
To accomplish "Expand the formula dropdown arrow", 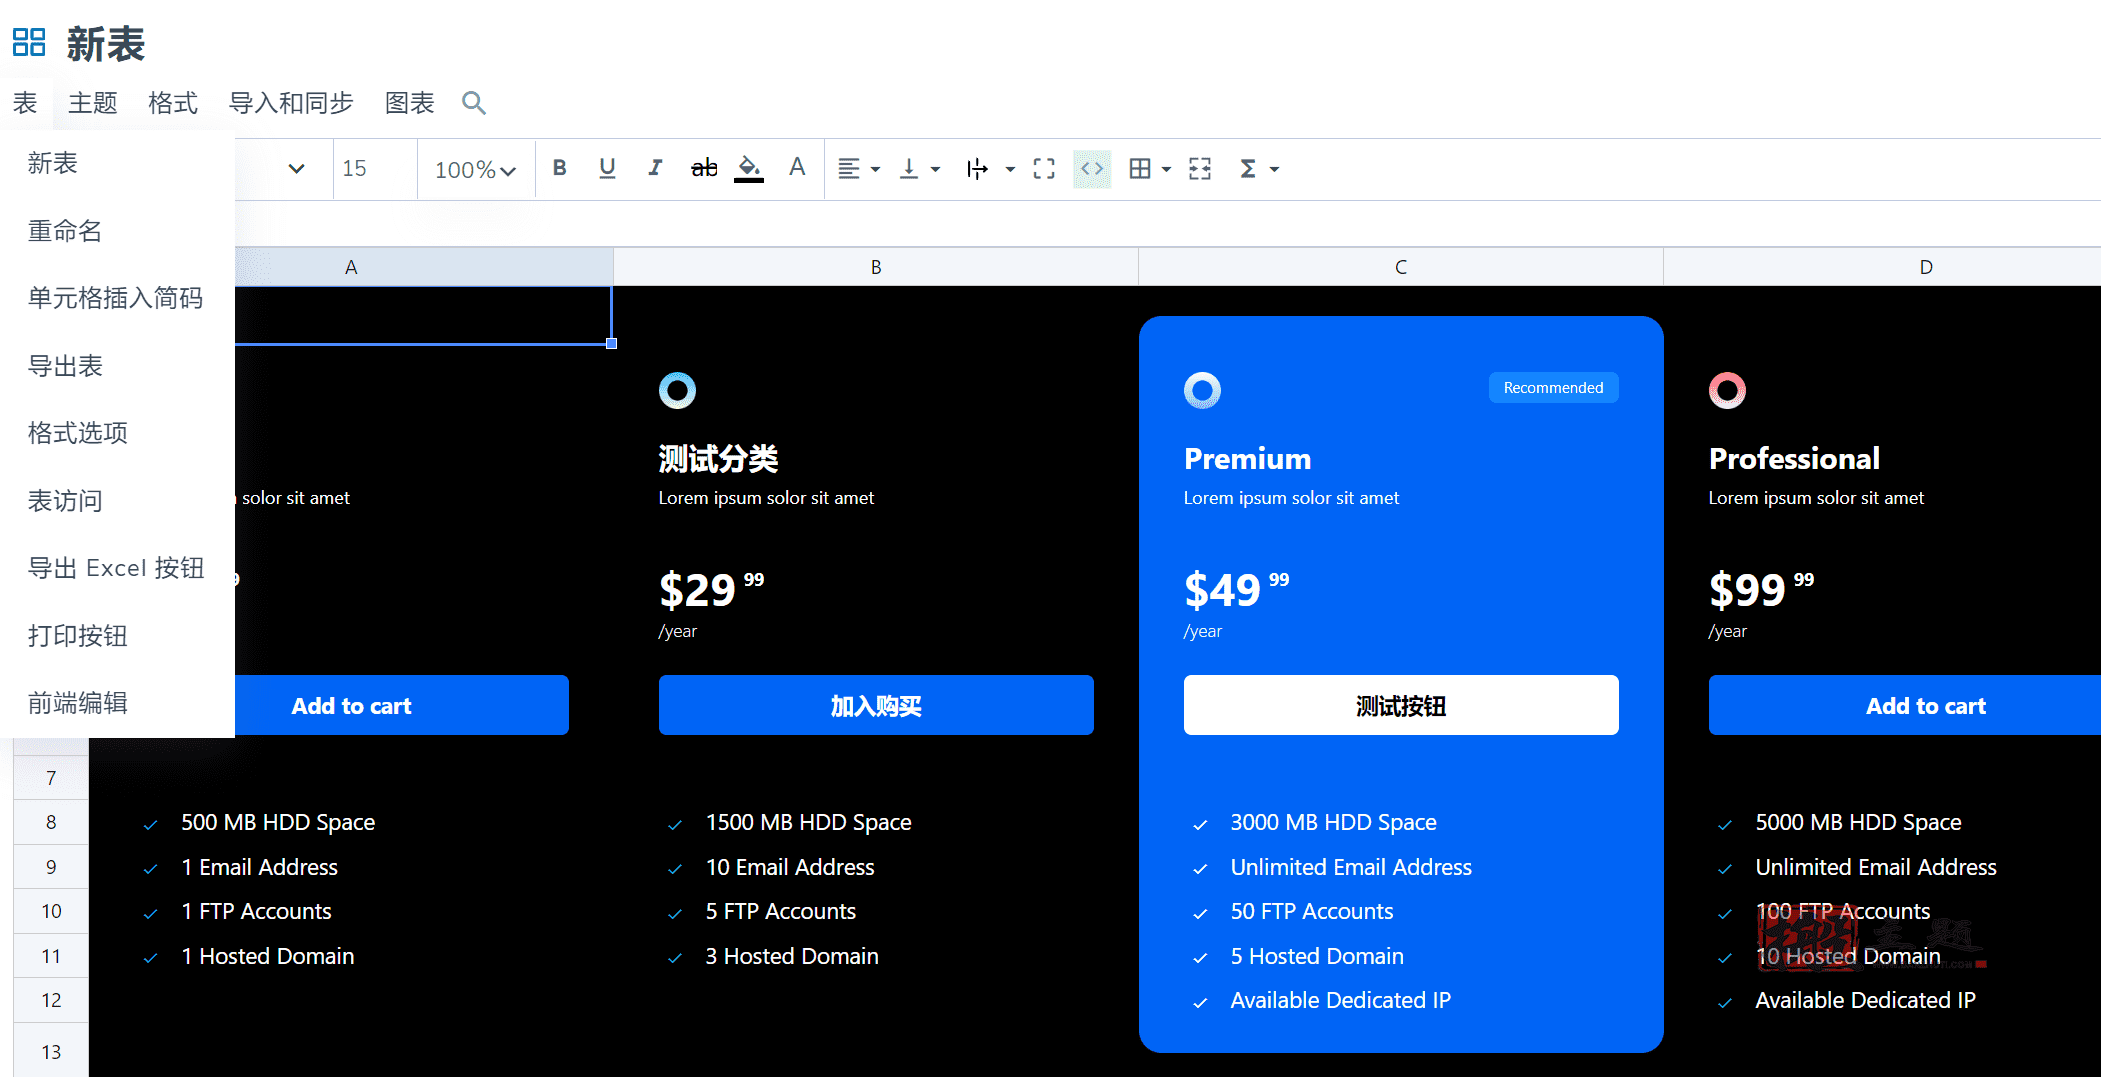I will (1275, 169).
